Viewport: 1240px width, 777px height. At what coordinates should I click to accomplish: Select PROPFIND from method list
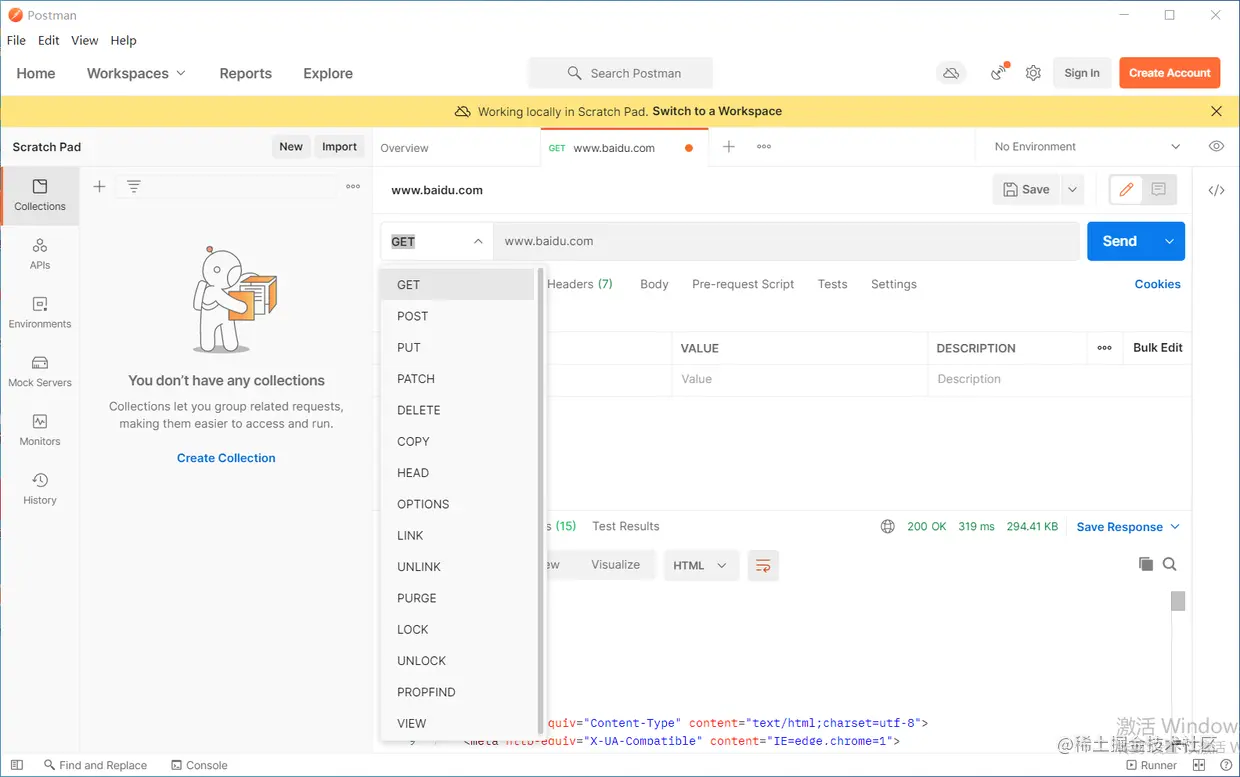click(458, 692)
